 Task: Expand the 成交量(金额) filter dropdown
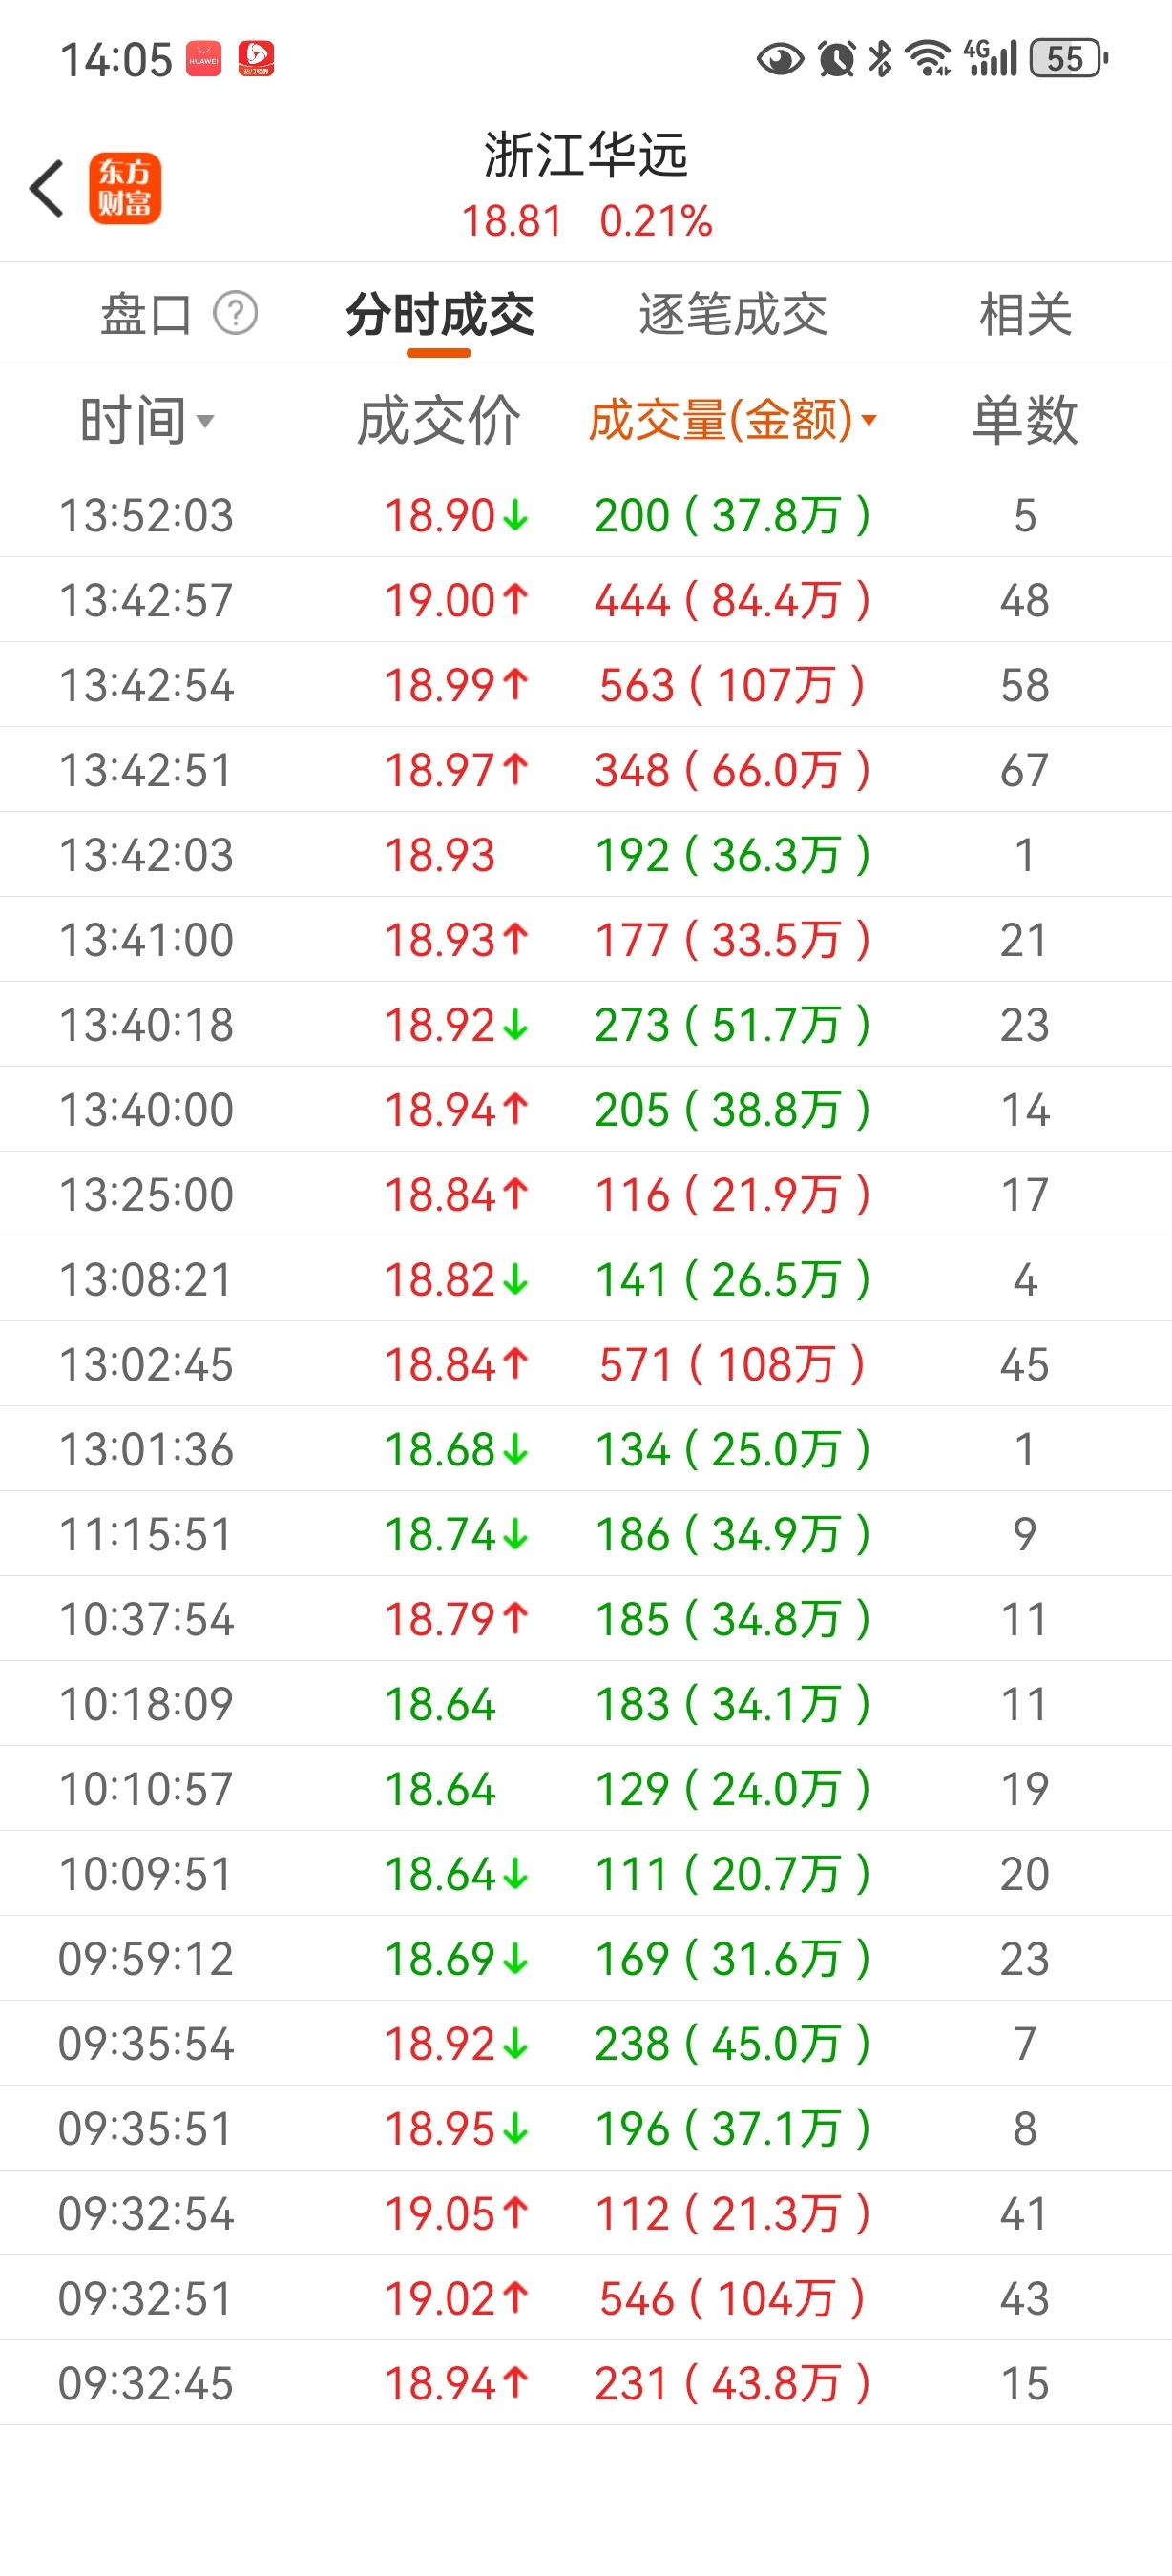pyautogui.click(x=733, y=420)
